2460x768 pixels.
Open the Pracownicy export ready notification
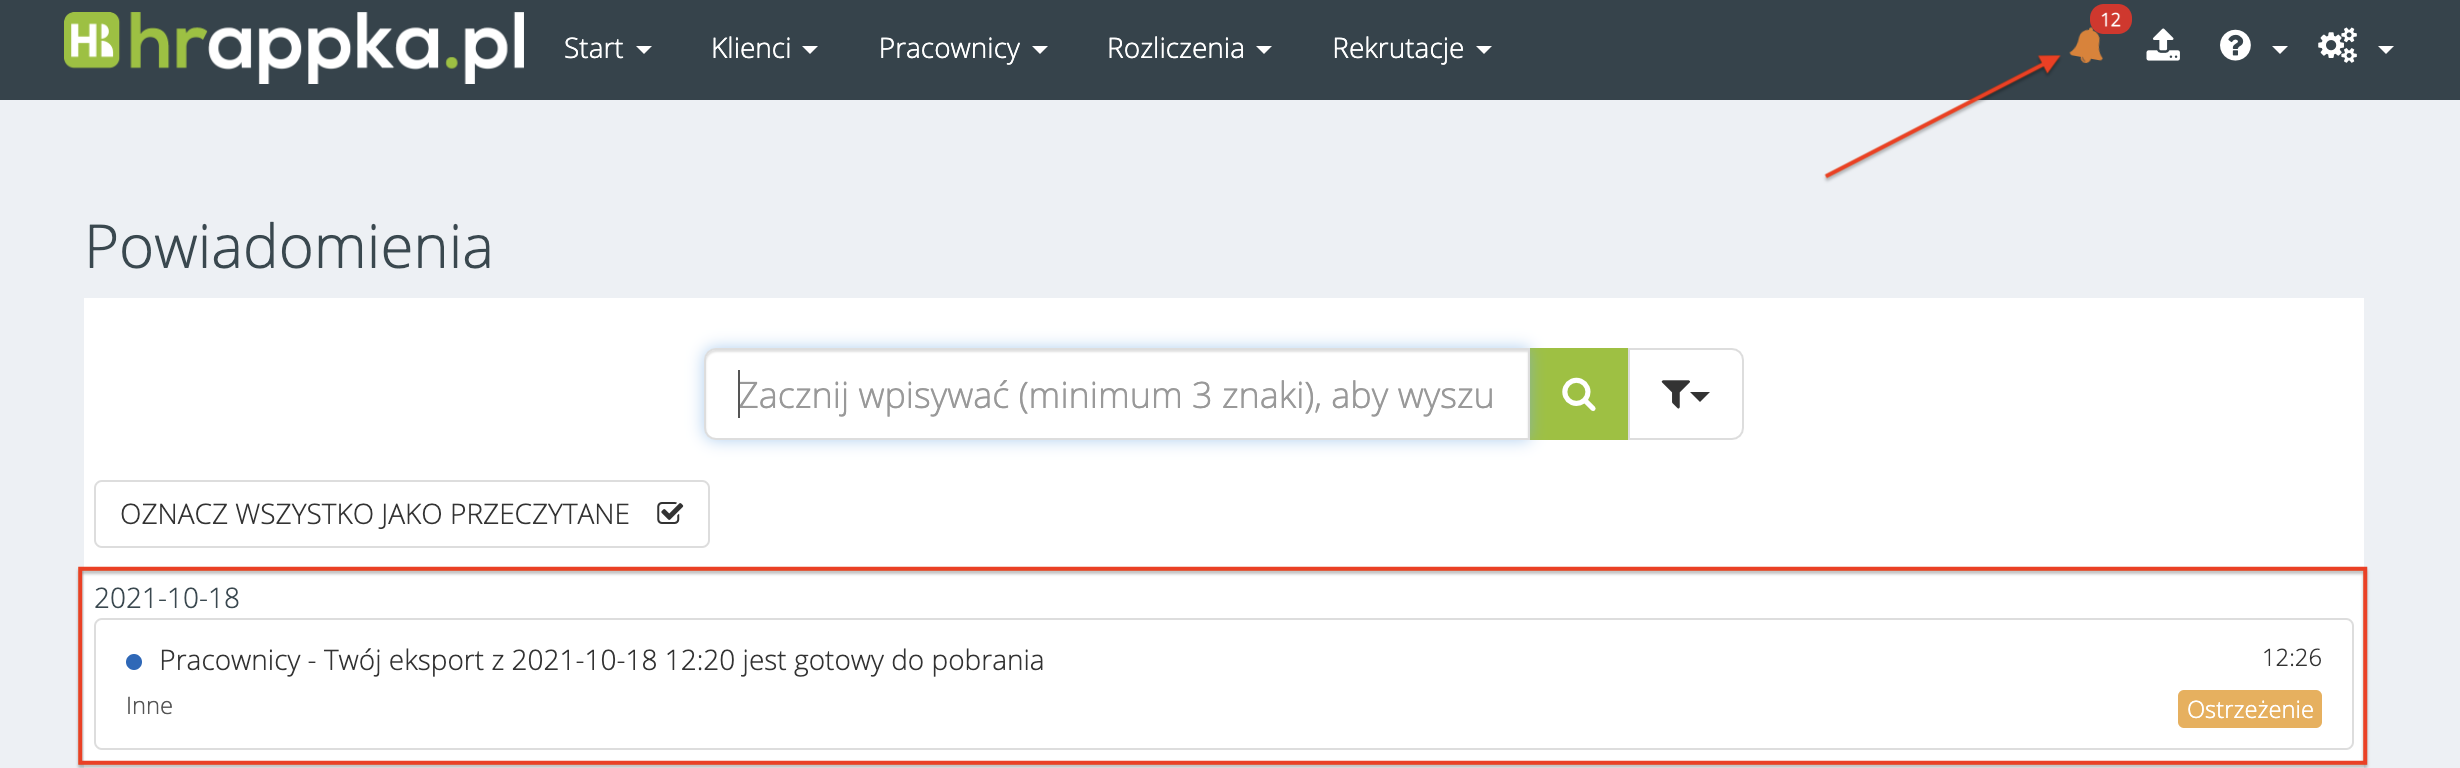[x=601, y=660]
